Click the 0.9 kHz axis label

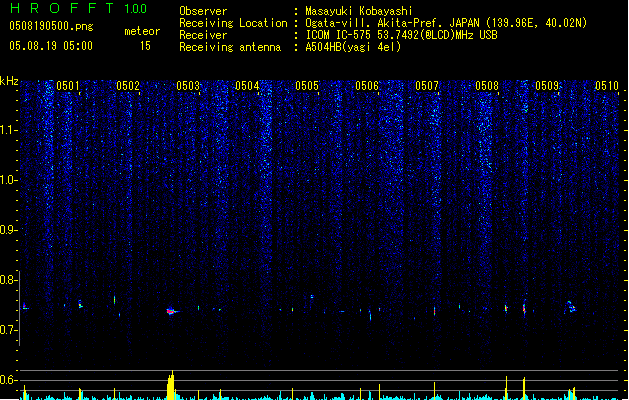pyautogui.click(x=9, y=230)
